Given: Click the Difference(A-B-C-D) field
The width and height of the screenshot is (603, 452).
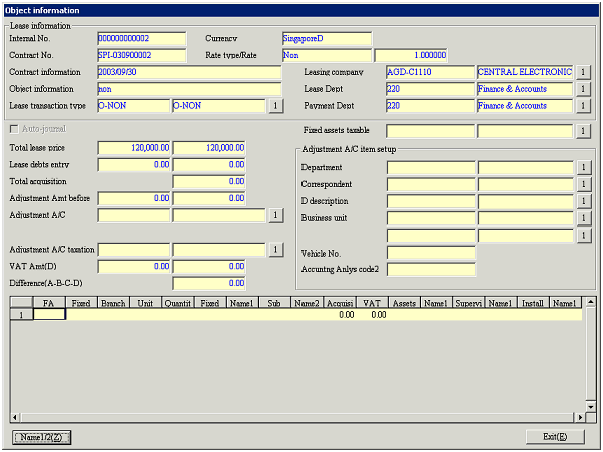Looking at the screenshot, I should 209,284.
